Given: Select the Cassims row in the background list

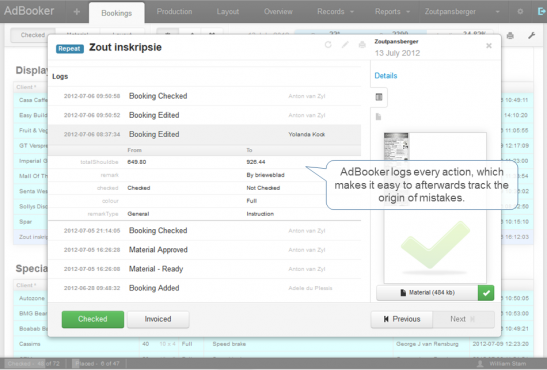Looking at the screenshot, I should 273,344.
